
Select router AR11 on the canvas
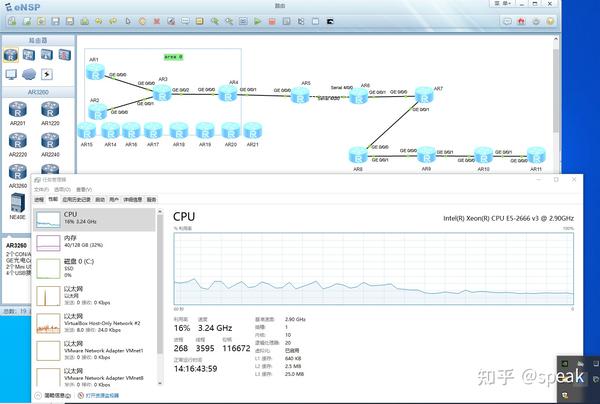click(x=536, y=155)
